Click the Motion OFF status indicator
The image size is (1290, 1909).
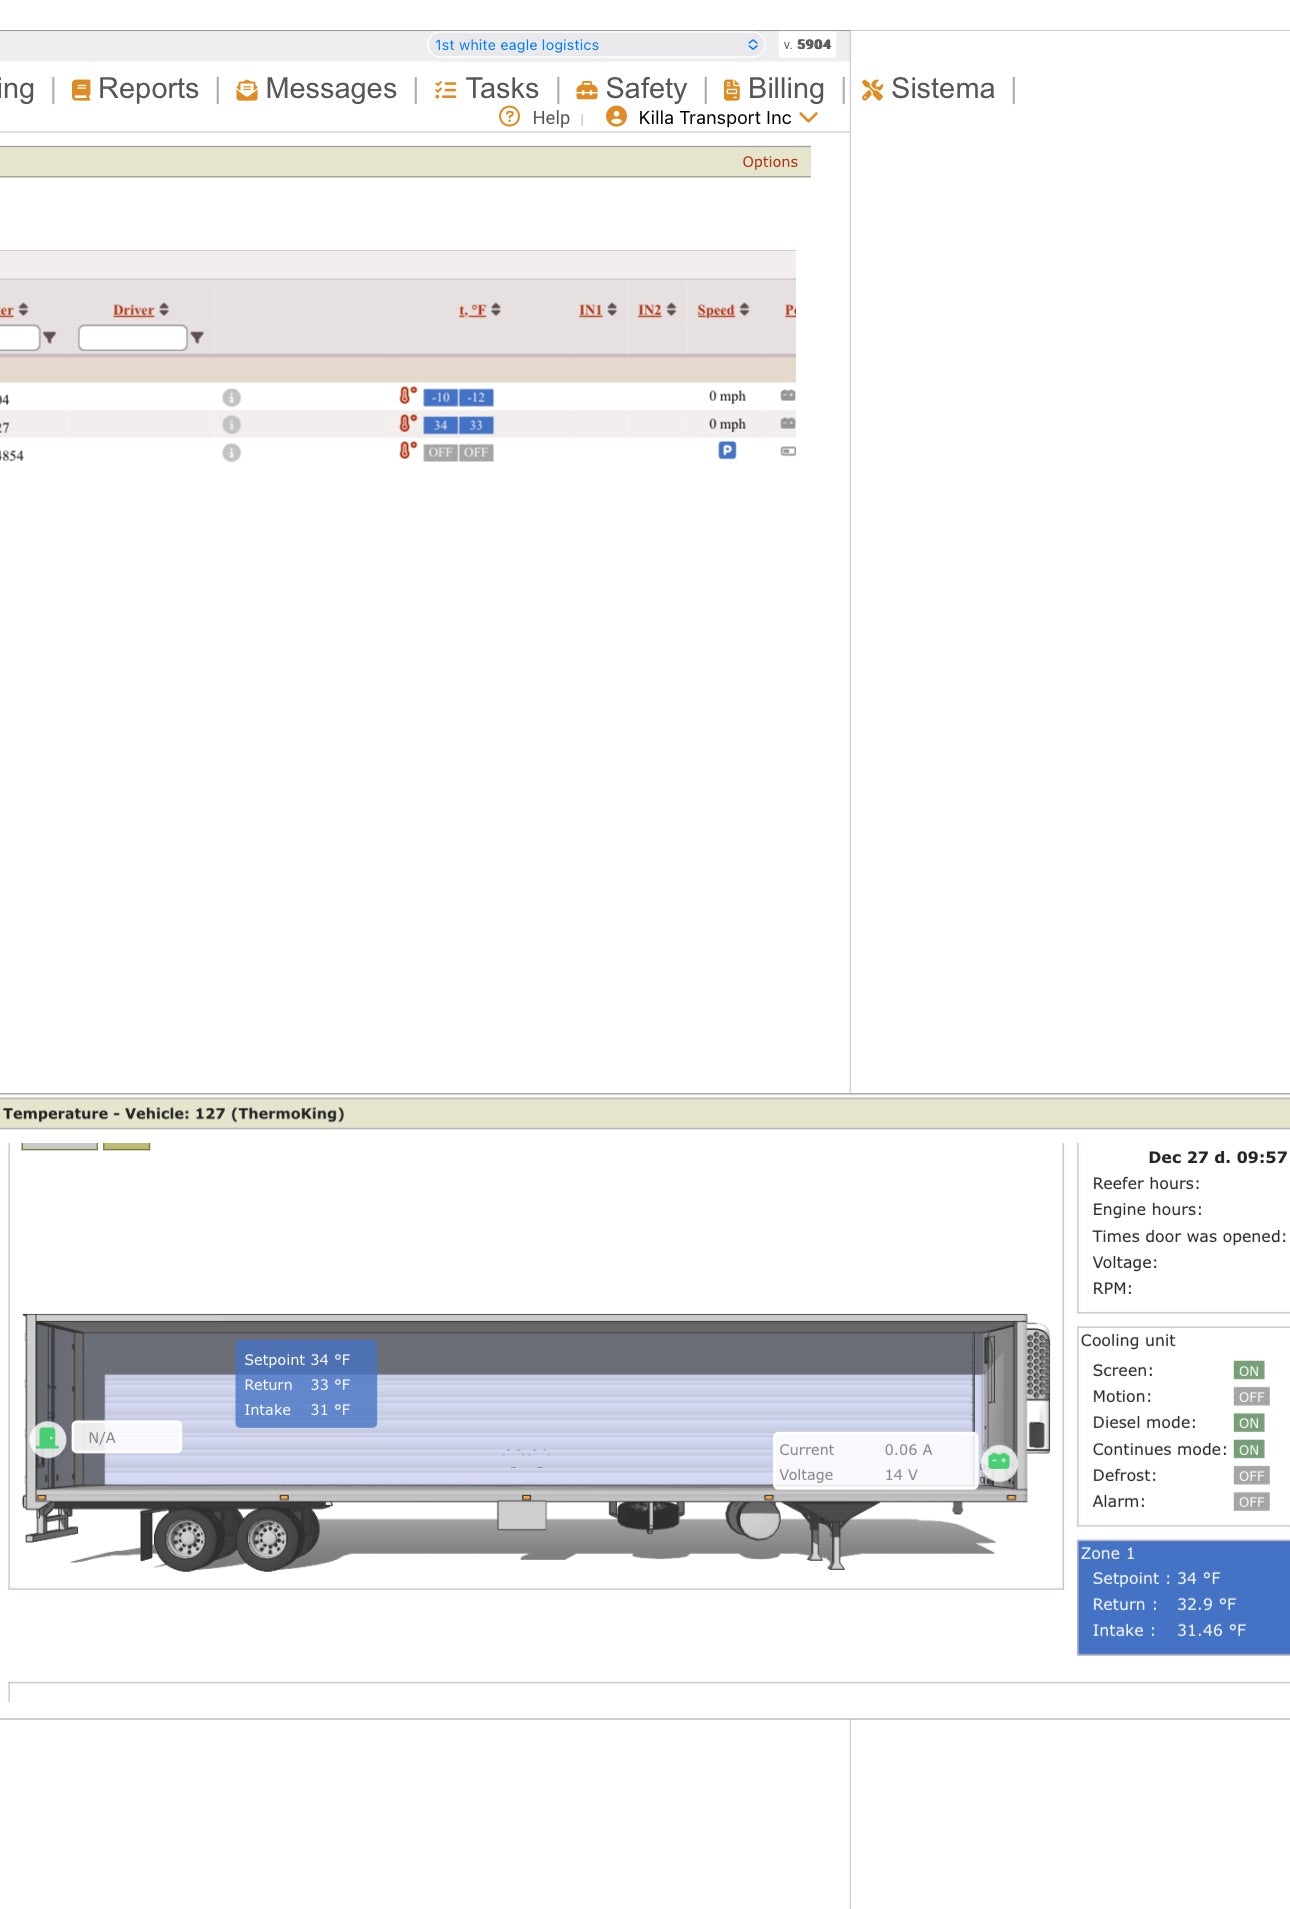(1251, 1397)
